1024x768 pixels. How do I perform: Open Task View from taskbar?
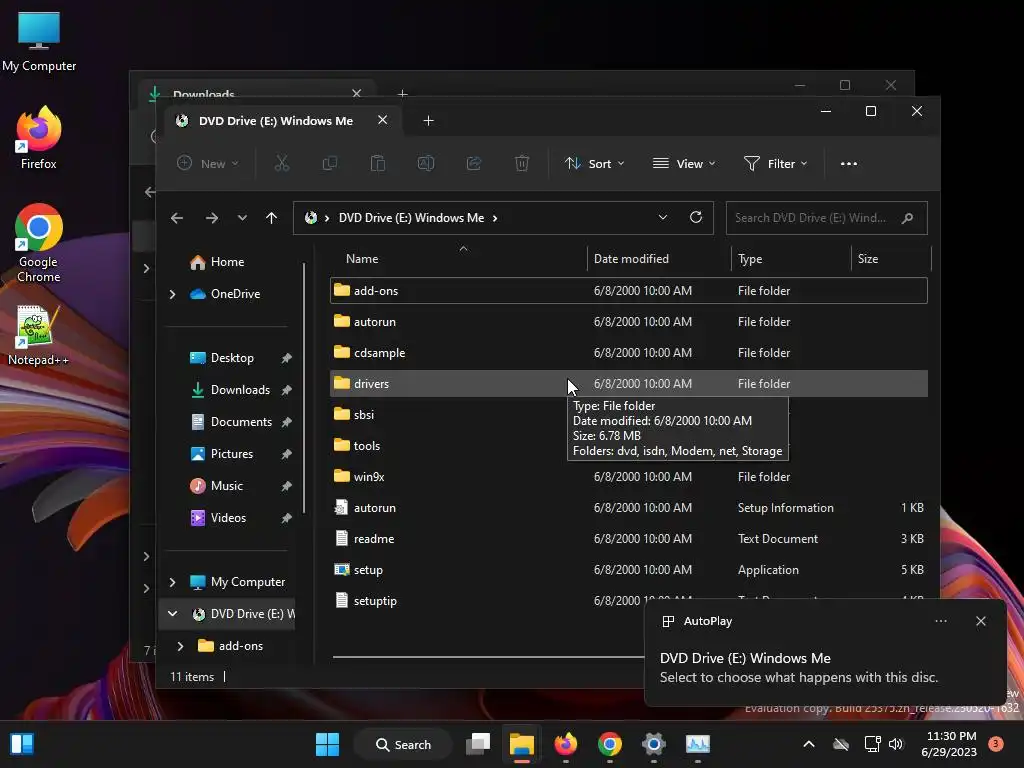click(478, 744)
